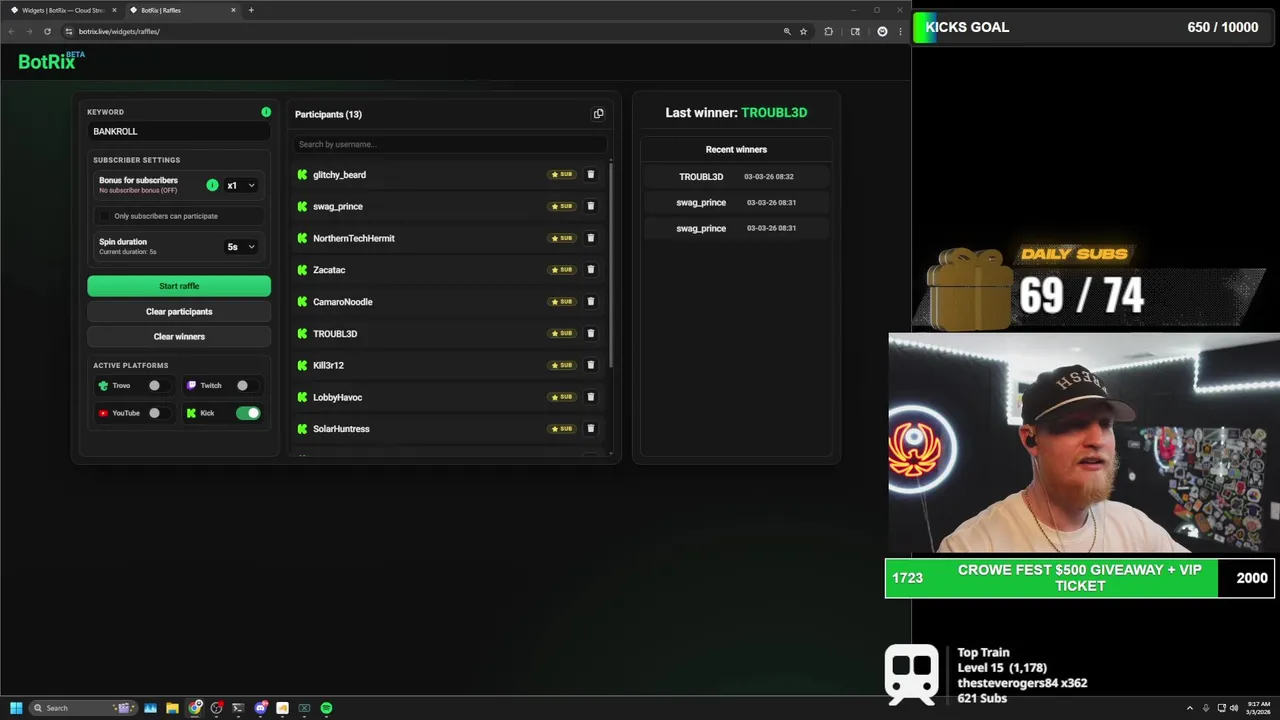Select participant name NorthernTechHermit

[354, 238]
